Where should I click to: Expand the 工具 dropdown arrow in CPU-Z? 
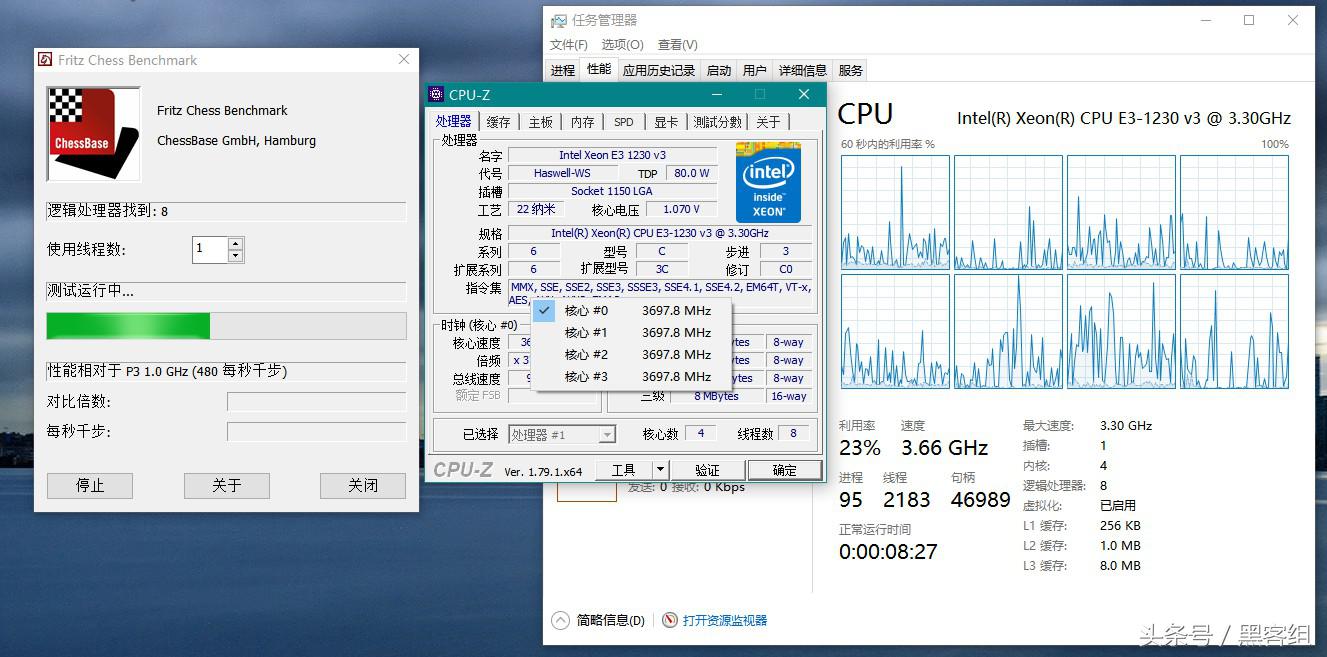pos(660,470)
